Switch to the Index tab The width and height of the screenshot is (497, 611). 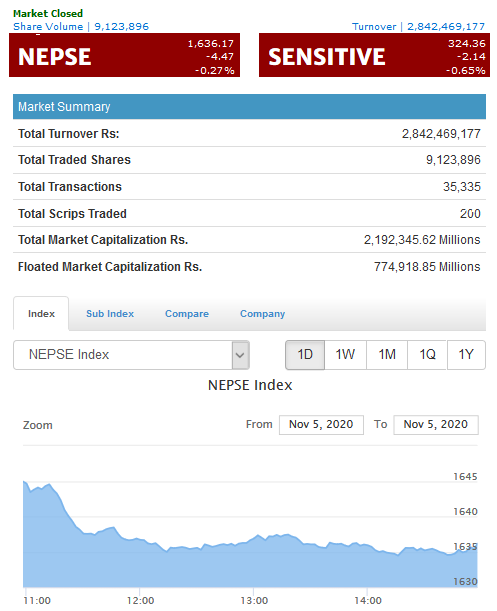(41, 314)
